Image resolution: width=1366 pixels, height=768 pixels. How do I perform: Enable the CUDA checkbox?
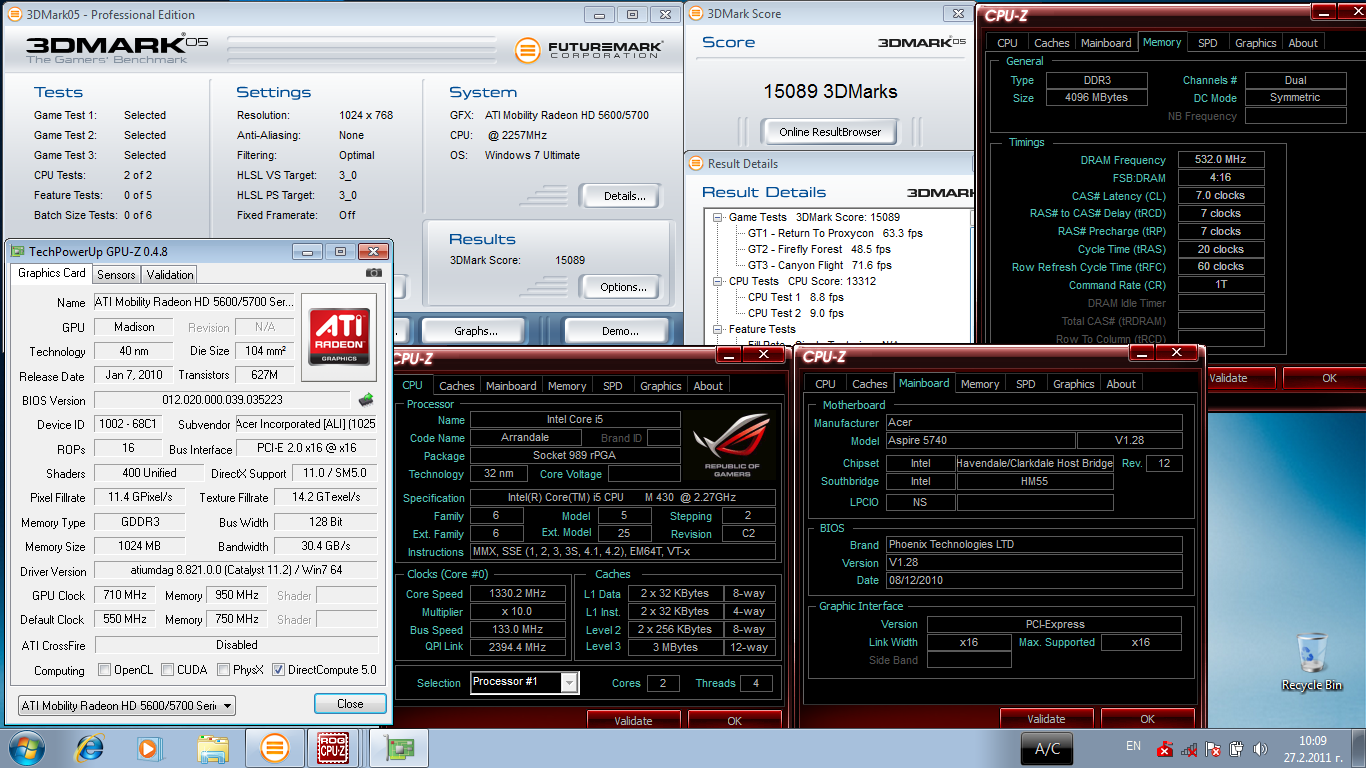coord(168,670)
